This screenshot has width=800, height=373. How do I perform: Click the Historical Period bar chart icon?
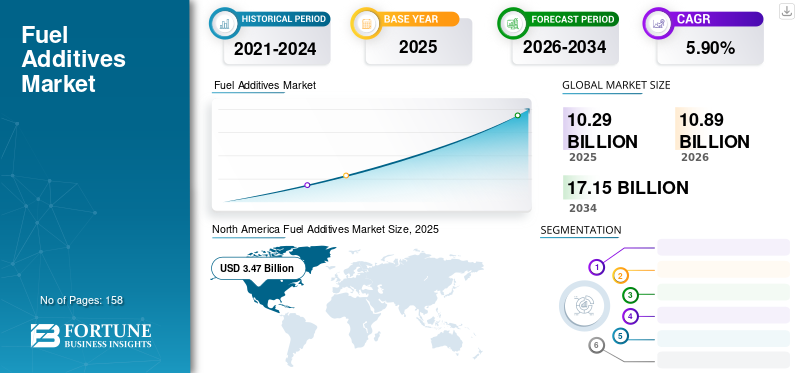[x=224, y=23]
